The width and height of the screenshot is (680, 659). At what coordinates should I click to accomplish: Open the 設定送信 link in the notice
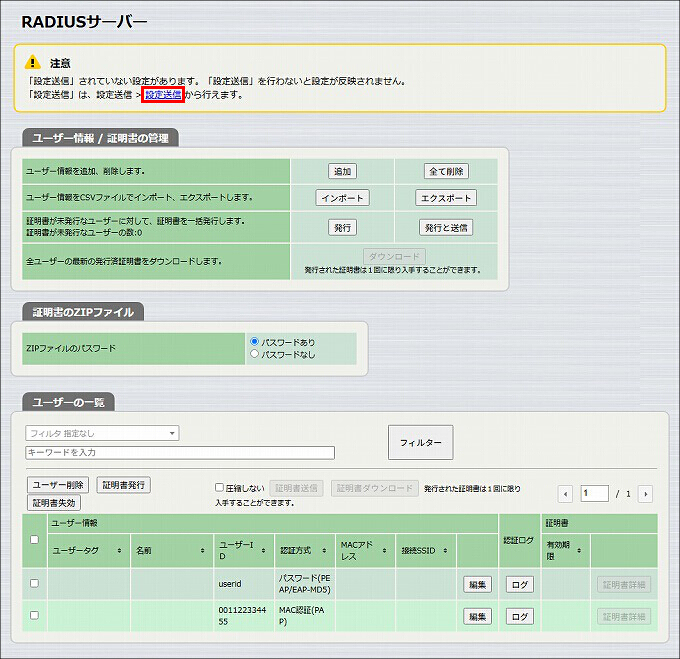coord(163,95)
